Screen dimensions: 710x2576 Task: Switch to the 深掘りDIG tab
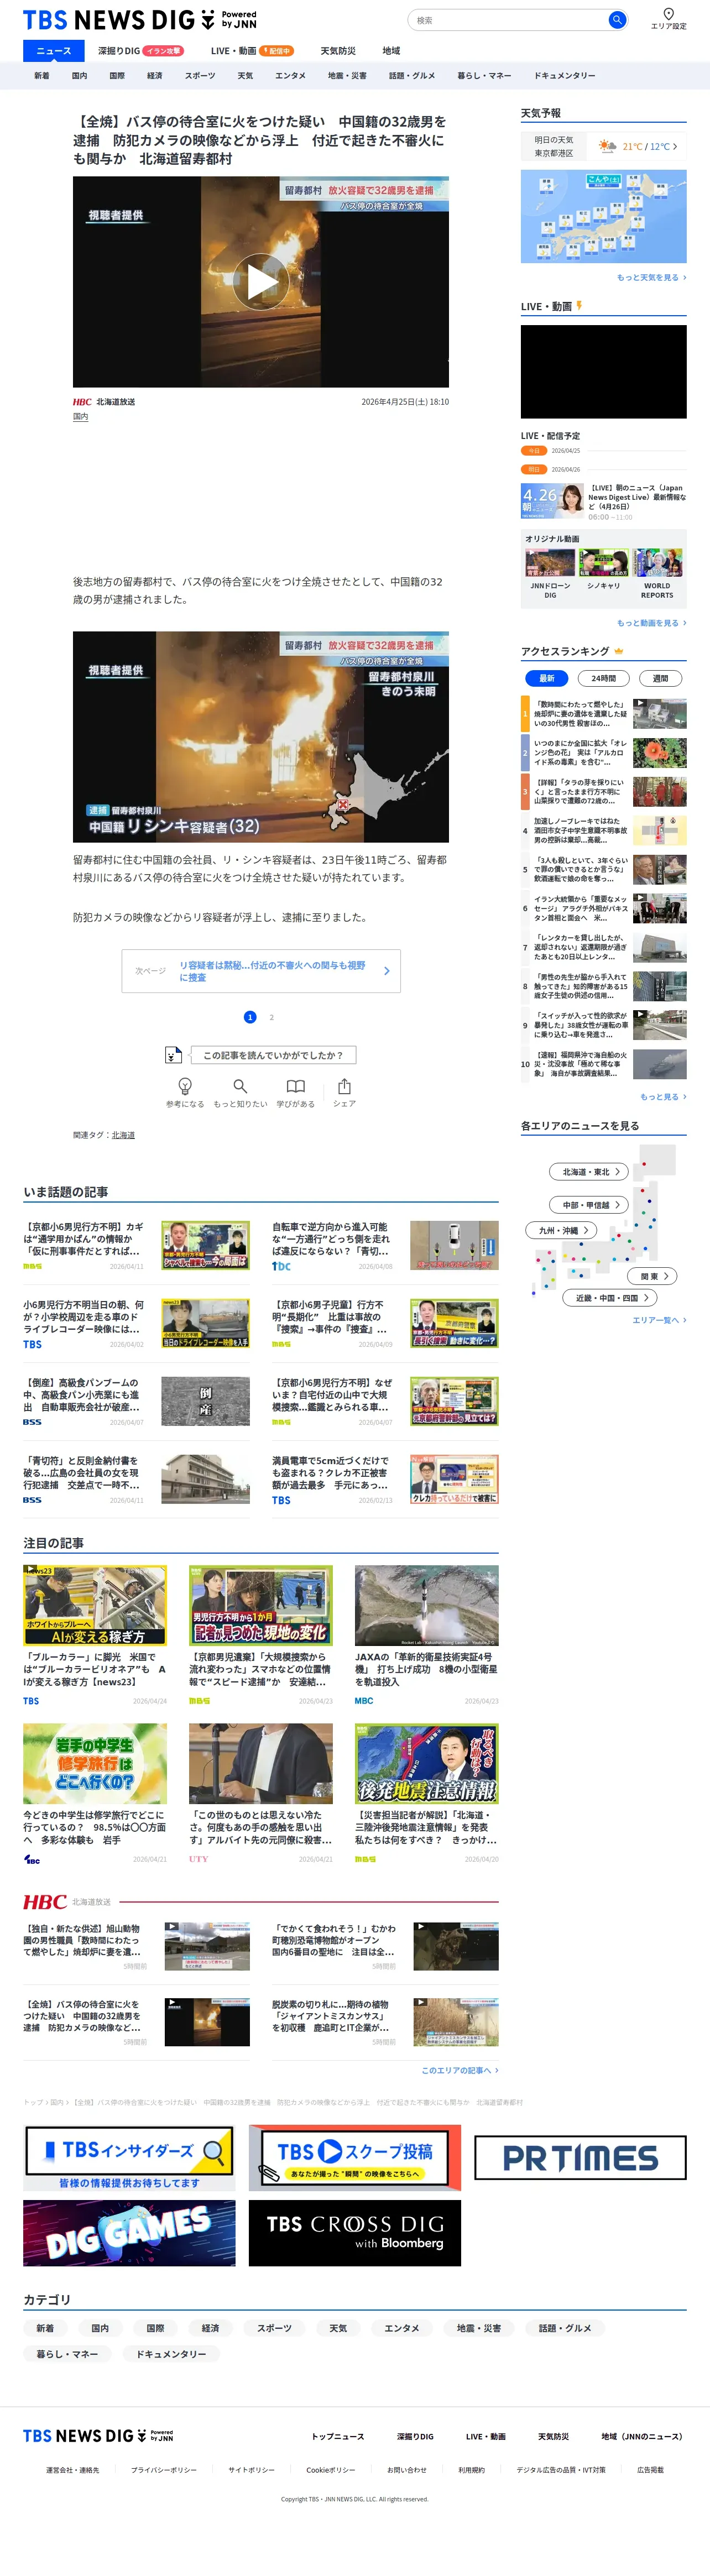pyautogui.click(x=140, y=51)
